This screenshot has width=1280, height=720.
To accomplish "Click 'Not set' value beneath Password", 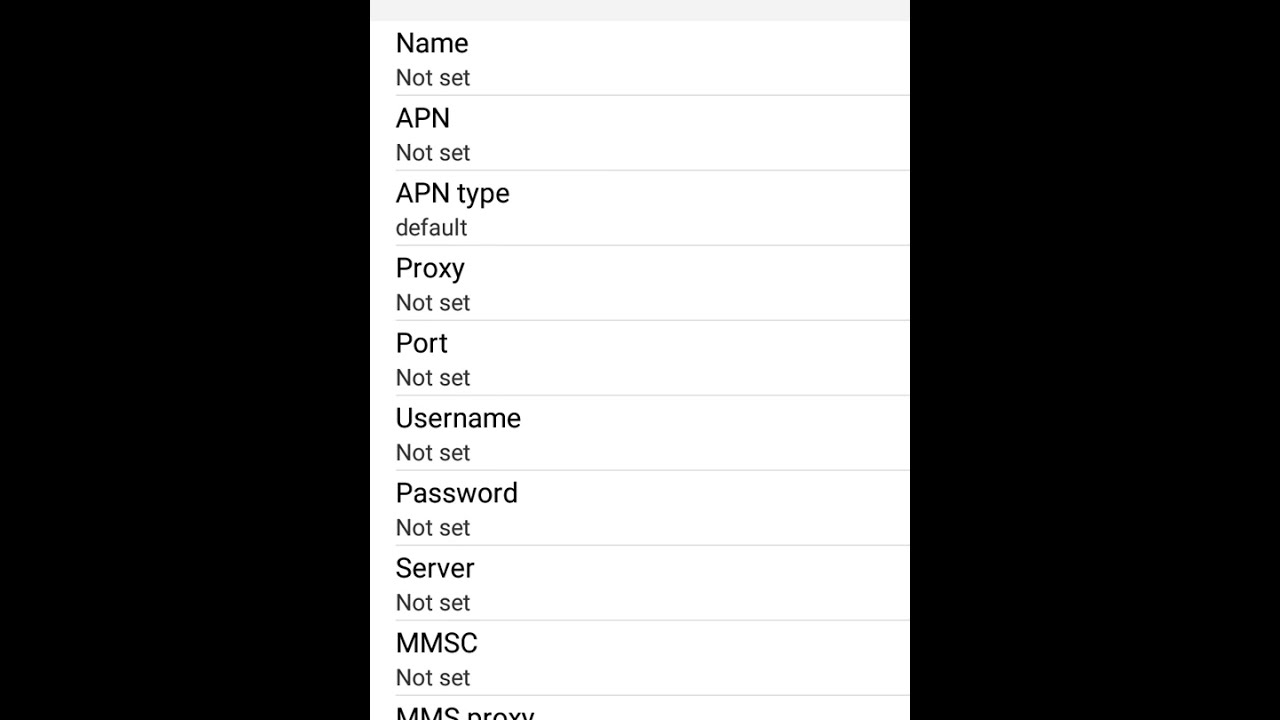I will (433, 528).
